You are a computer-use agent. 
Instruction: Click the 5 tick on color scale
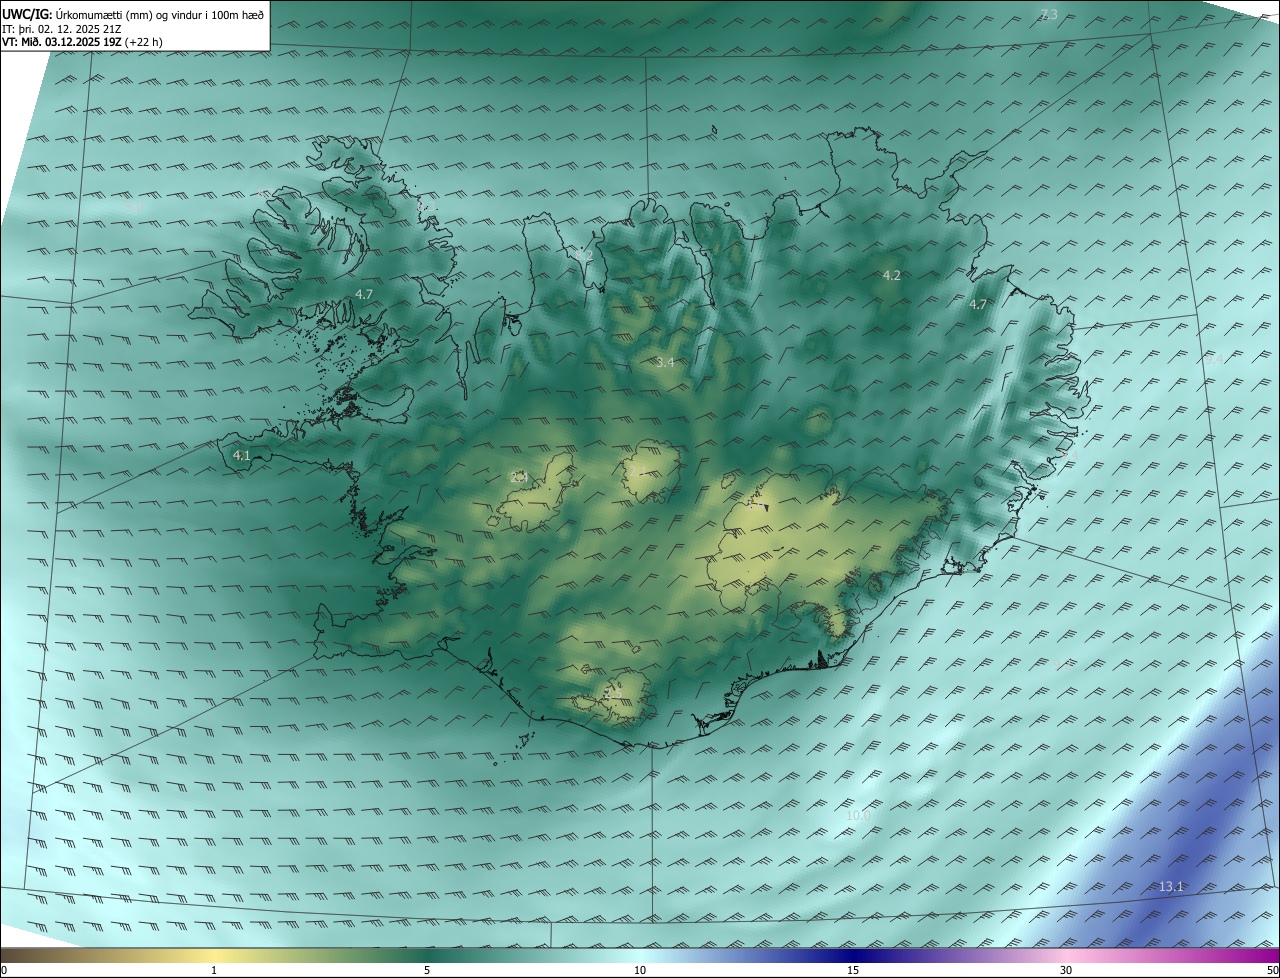click(x=427, y=970)
